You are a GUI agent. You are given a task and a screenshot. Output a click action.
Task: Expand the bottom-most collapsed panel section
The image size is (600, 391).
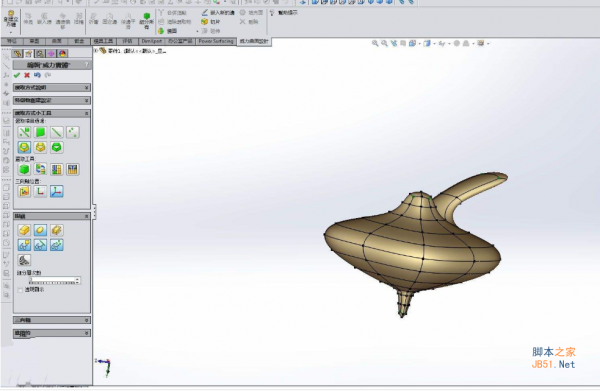tap(52, 333)
